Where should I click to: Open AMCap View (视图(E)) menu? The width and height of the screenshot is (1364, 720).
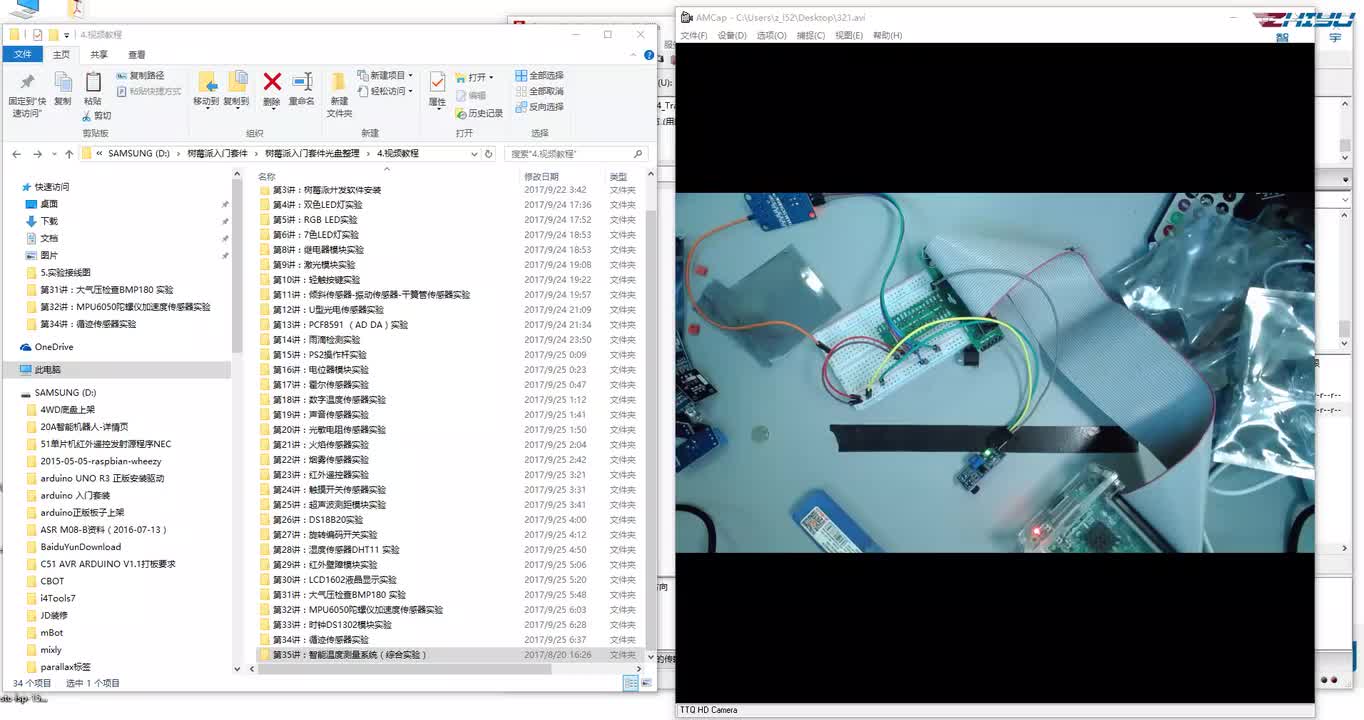coord(849,35)
